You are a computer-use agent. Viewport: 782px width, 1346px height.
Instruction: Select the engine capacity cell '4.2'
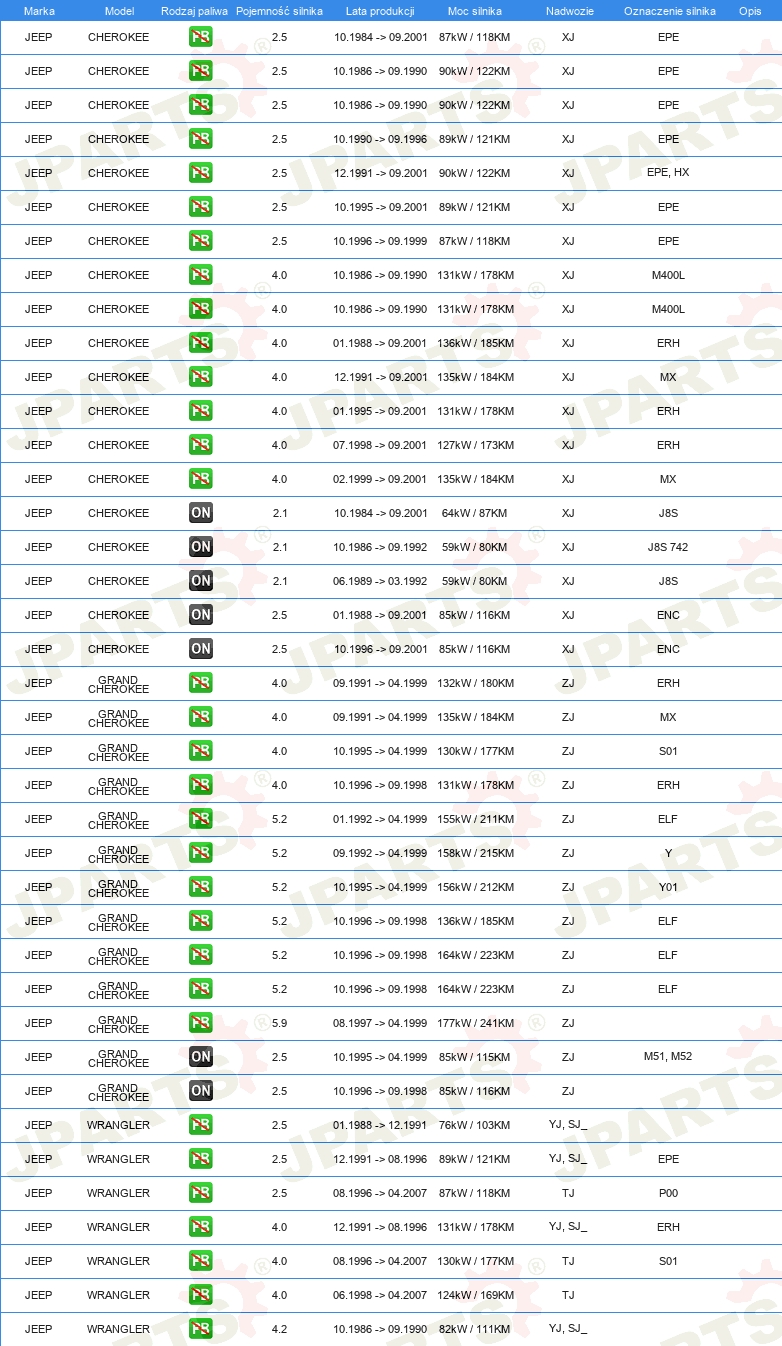[x=280, y=1329]
